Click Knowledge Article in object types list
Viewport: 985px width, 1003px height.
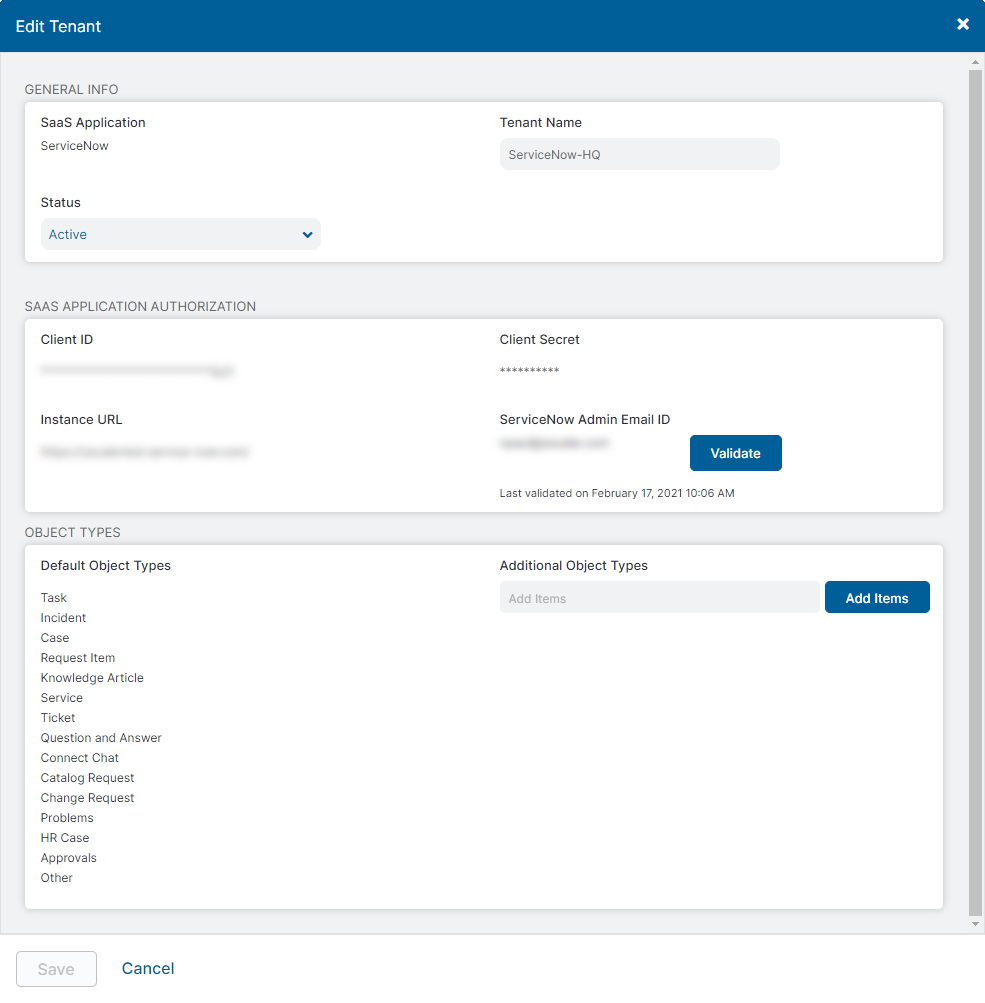tap(92, 678)
